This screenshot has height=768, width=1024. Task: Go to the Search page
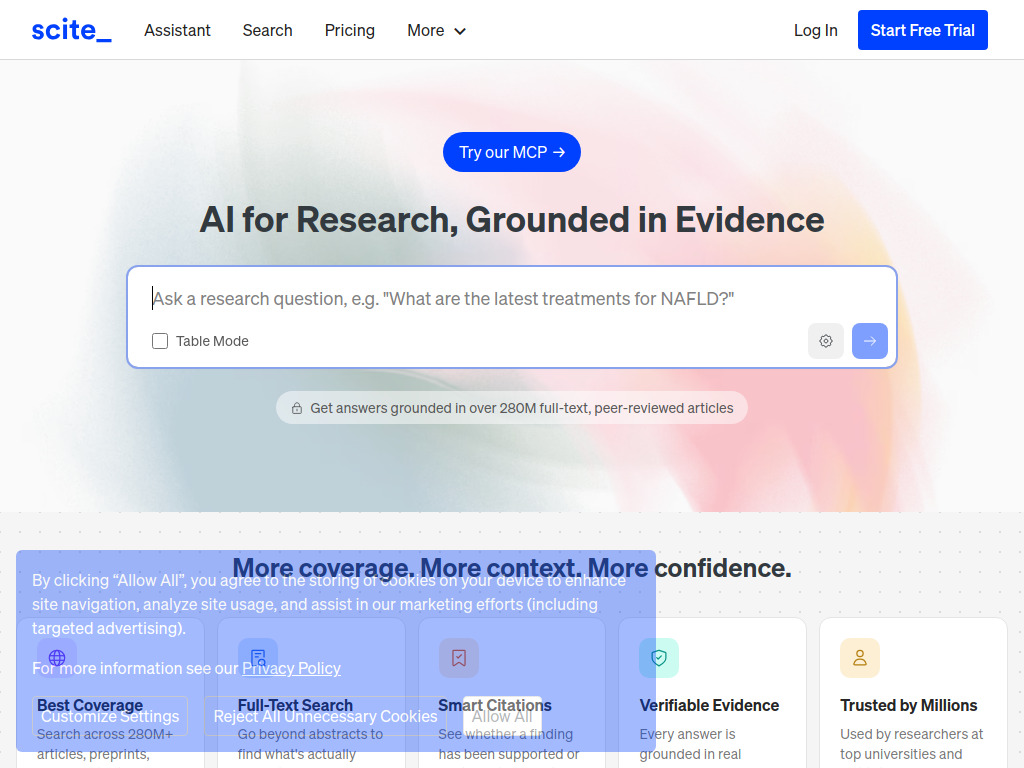point(267,30)
